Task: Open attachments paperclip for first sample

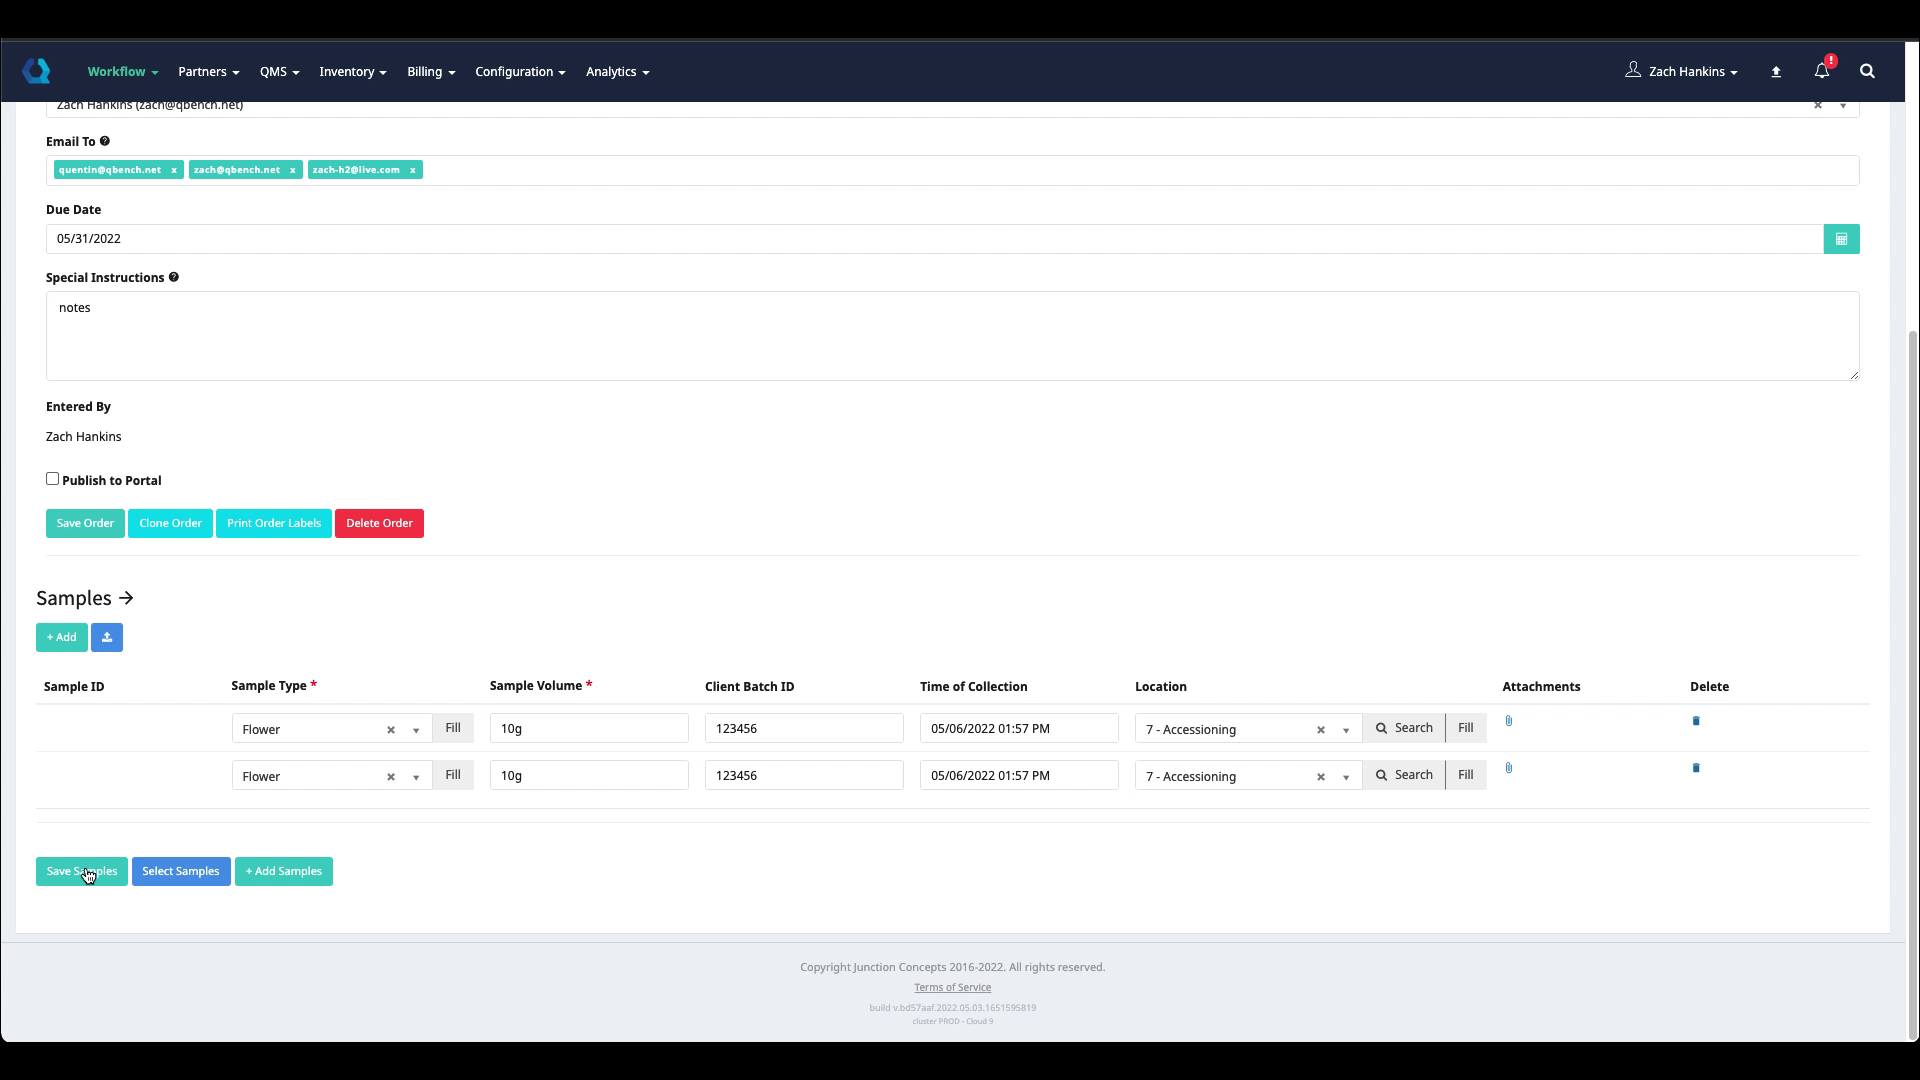Action: tap(1509, 721)
